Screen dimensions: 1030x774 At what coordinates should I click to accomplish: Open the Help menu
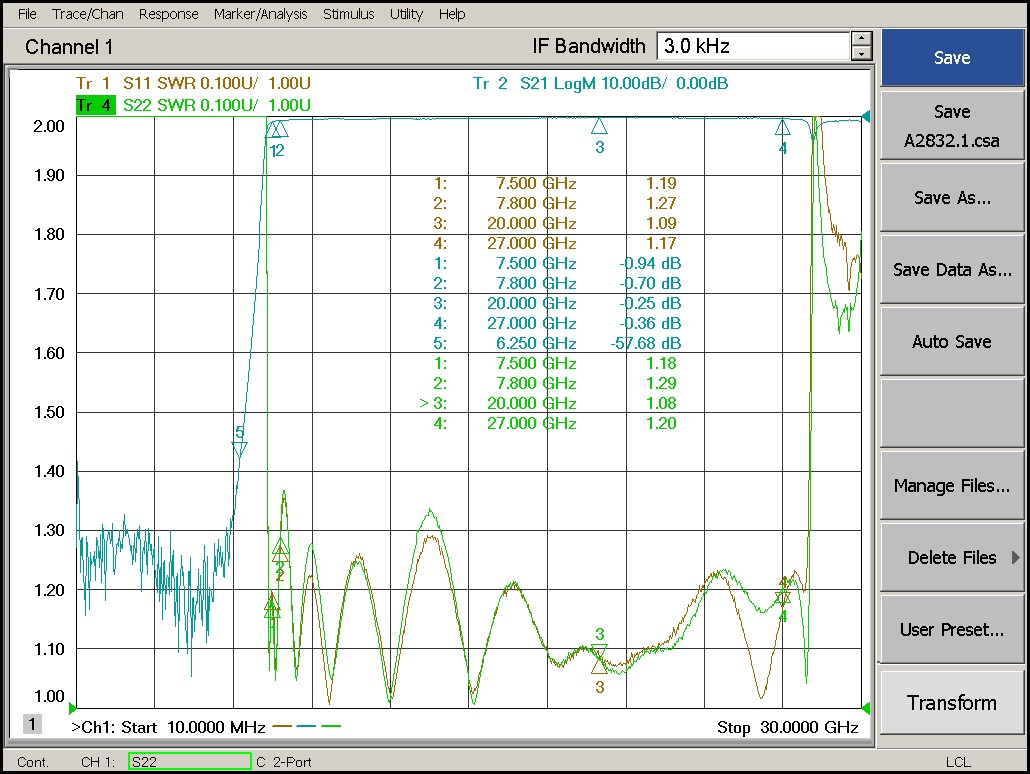tap(452, 14)
